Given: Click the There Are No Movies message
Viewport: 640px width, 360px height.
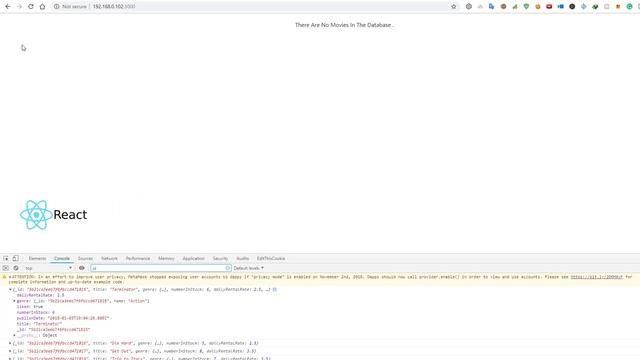Looking at the screenshot, I should point(344,25).
